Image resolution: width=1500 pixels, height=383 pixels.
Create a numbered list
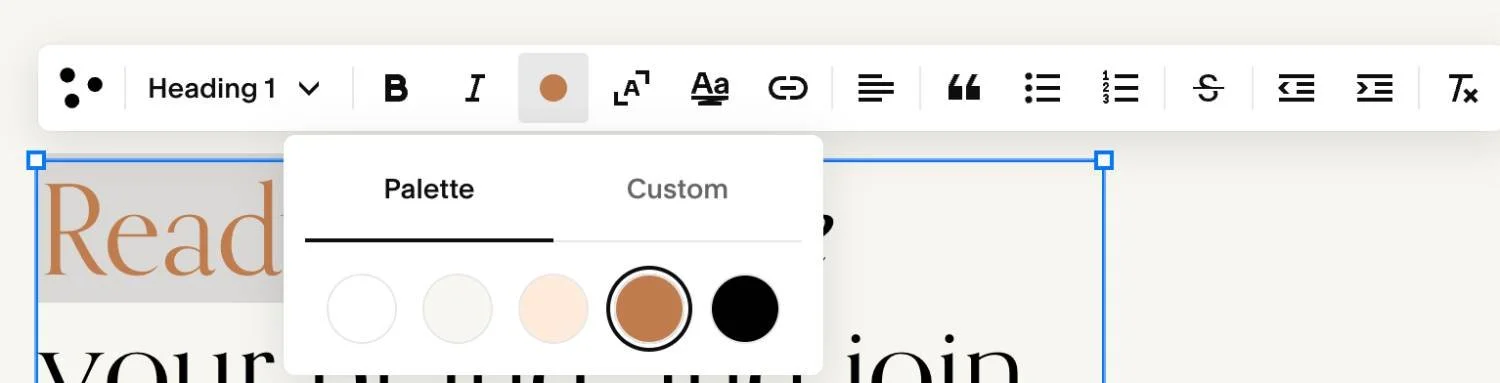[1121, 88]
